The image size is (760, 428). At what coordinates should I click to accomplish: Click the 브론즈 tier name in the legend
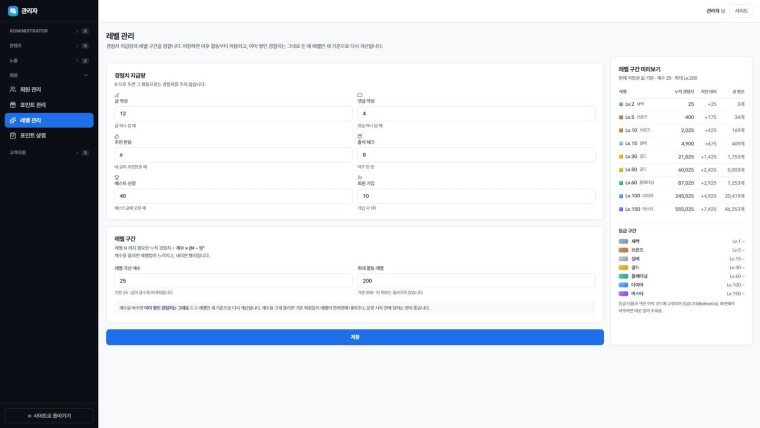[x=637, y=250]
